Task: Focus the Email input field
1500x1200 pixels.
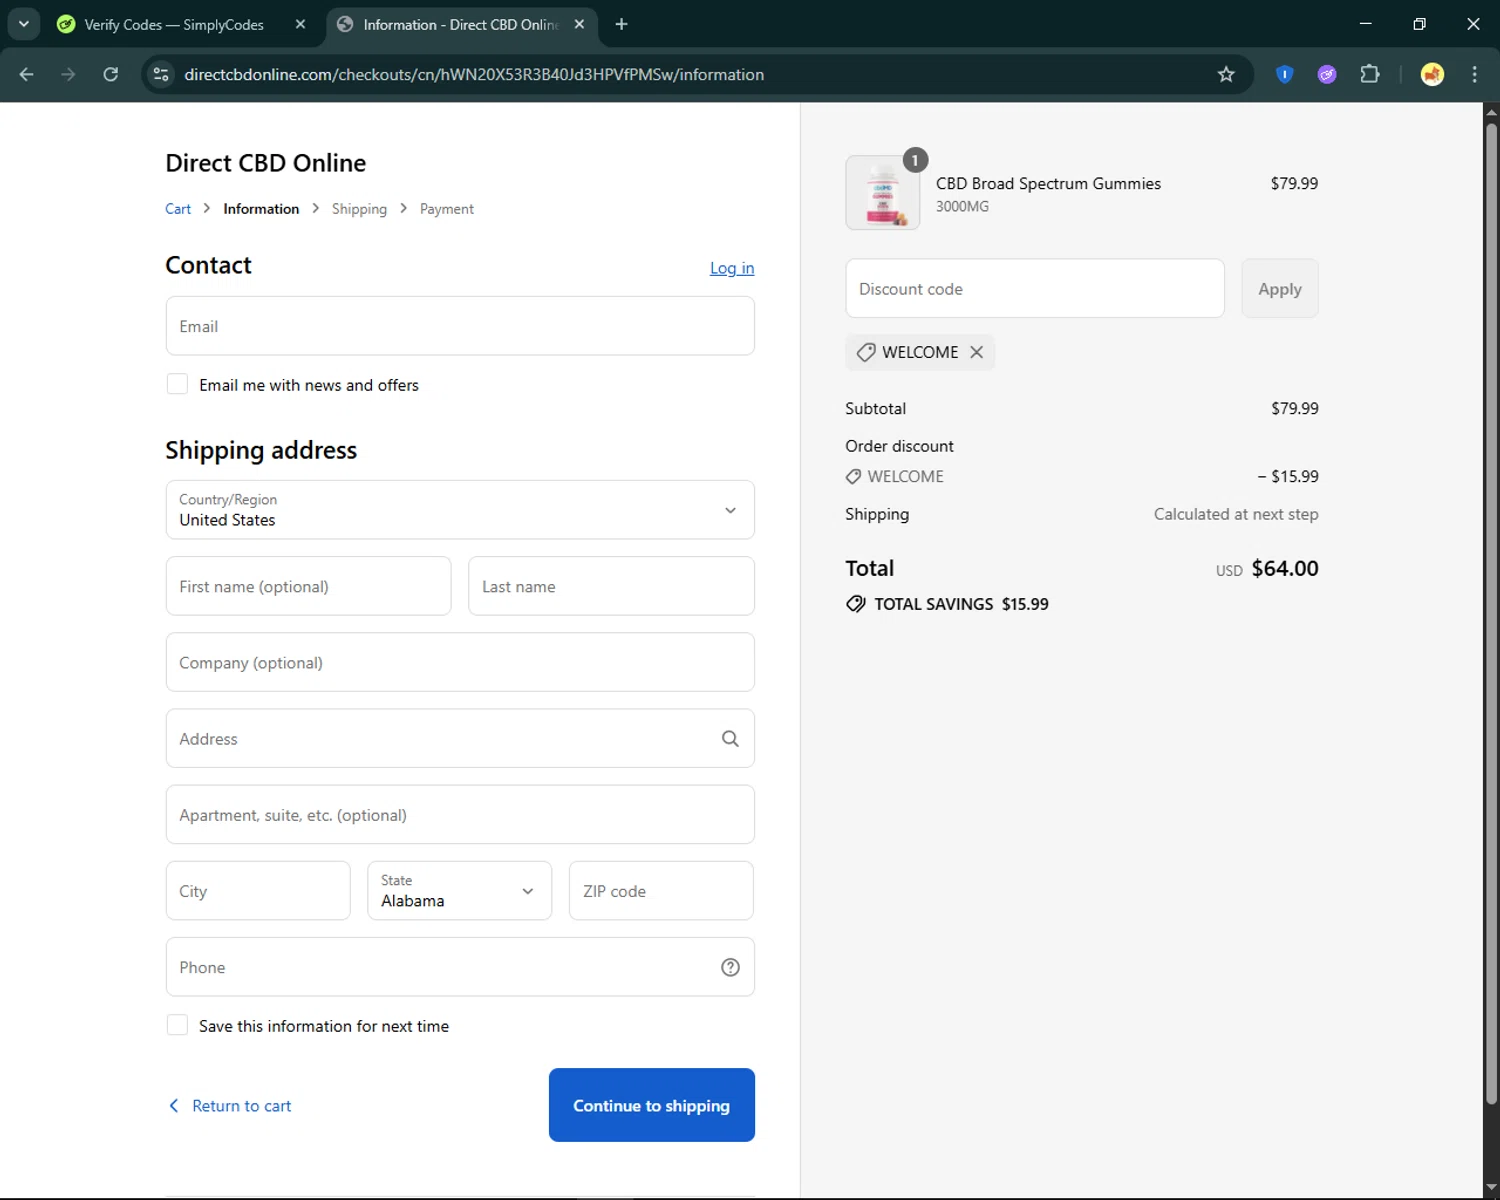Action: [x=460, y=326]
